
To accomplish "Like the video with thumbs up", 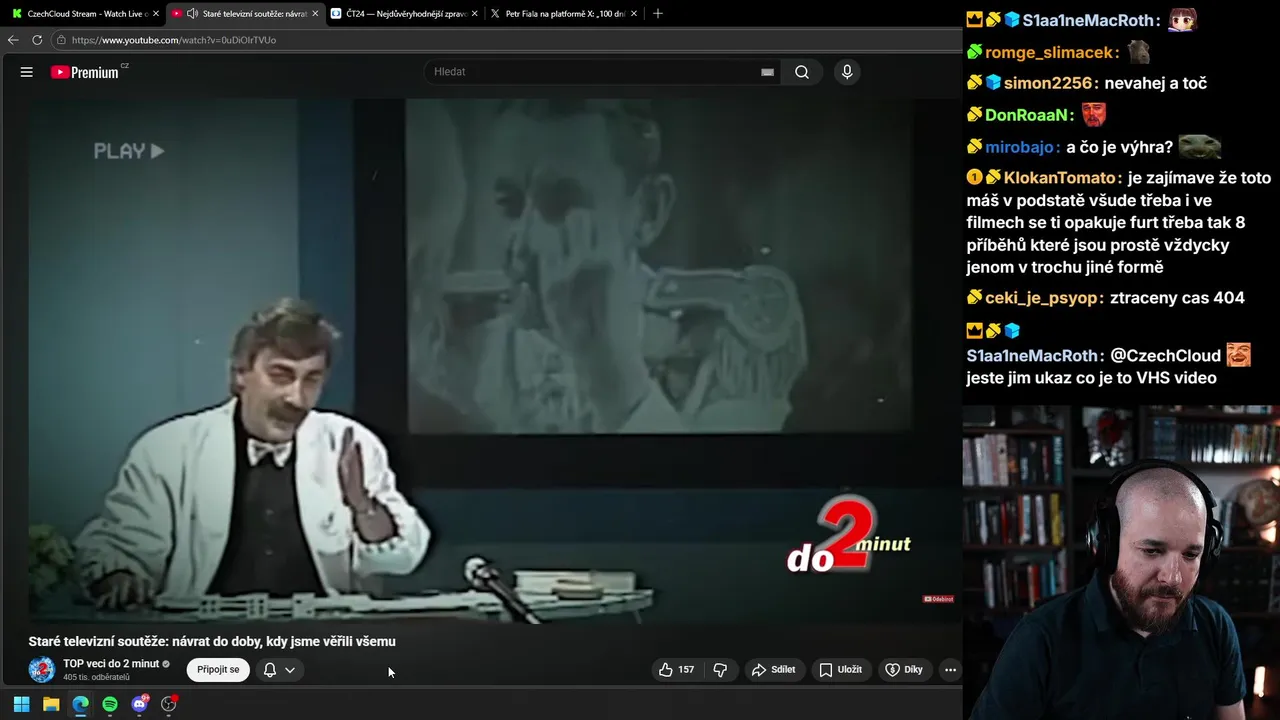I will (676, 670).
